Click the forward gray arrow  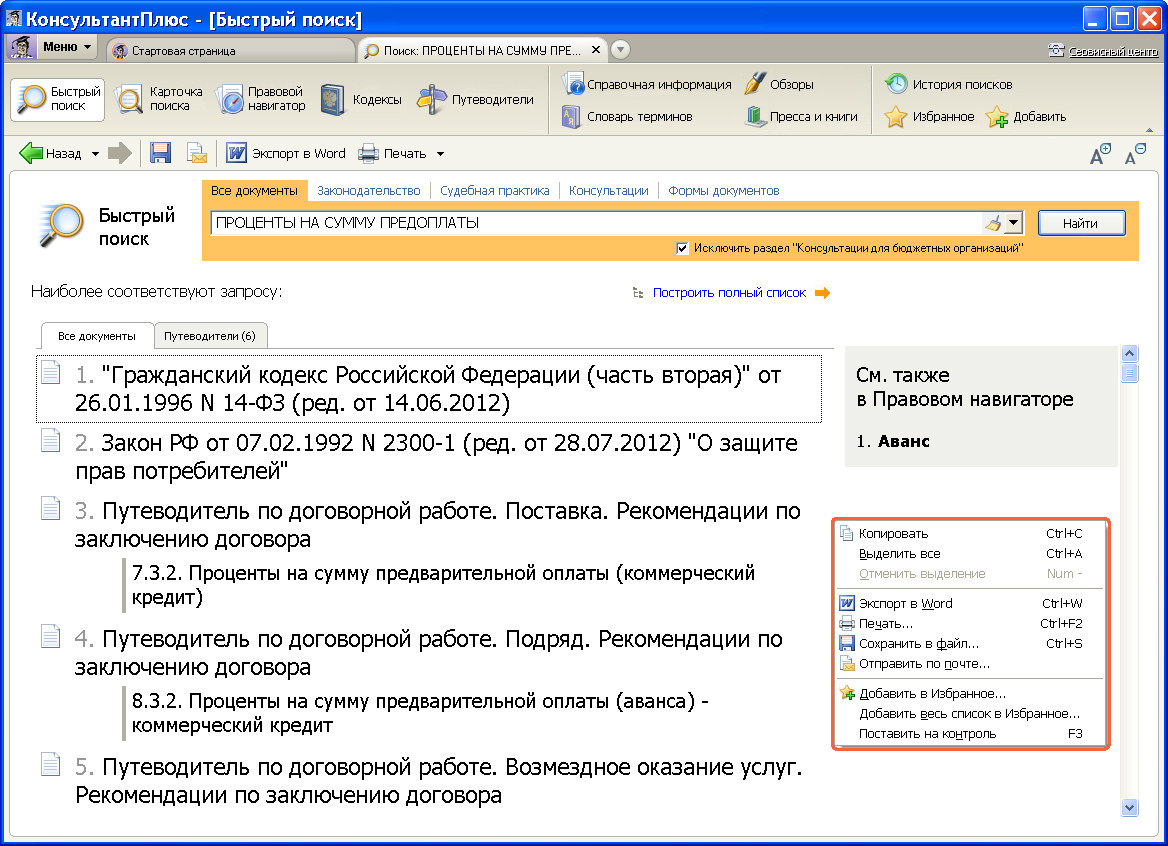pyautogui.click(x=119, y=153)
